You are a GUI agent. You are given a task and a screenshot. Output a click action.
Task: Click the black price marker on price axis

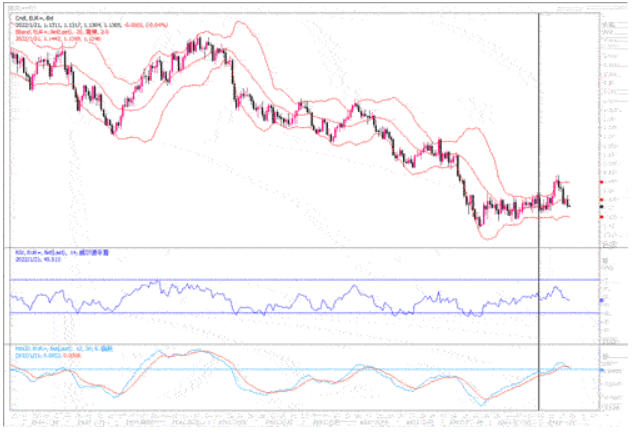(x=600, y=207)
